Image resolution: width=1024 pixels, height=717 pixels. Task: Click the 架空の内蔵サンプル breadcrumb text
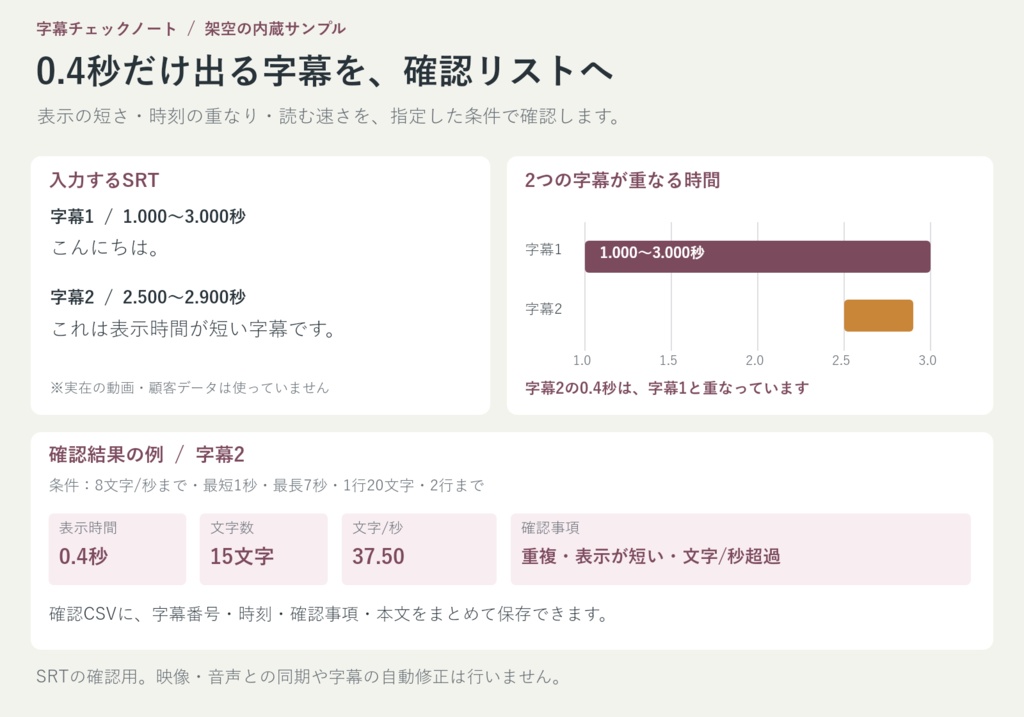[x=275, y=29]
